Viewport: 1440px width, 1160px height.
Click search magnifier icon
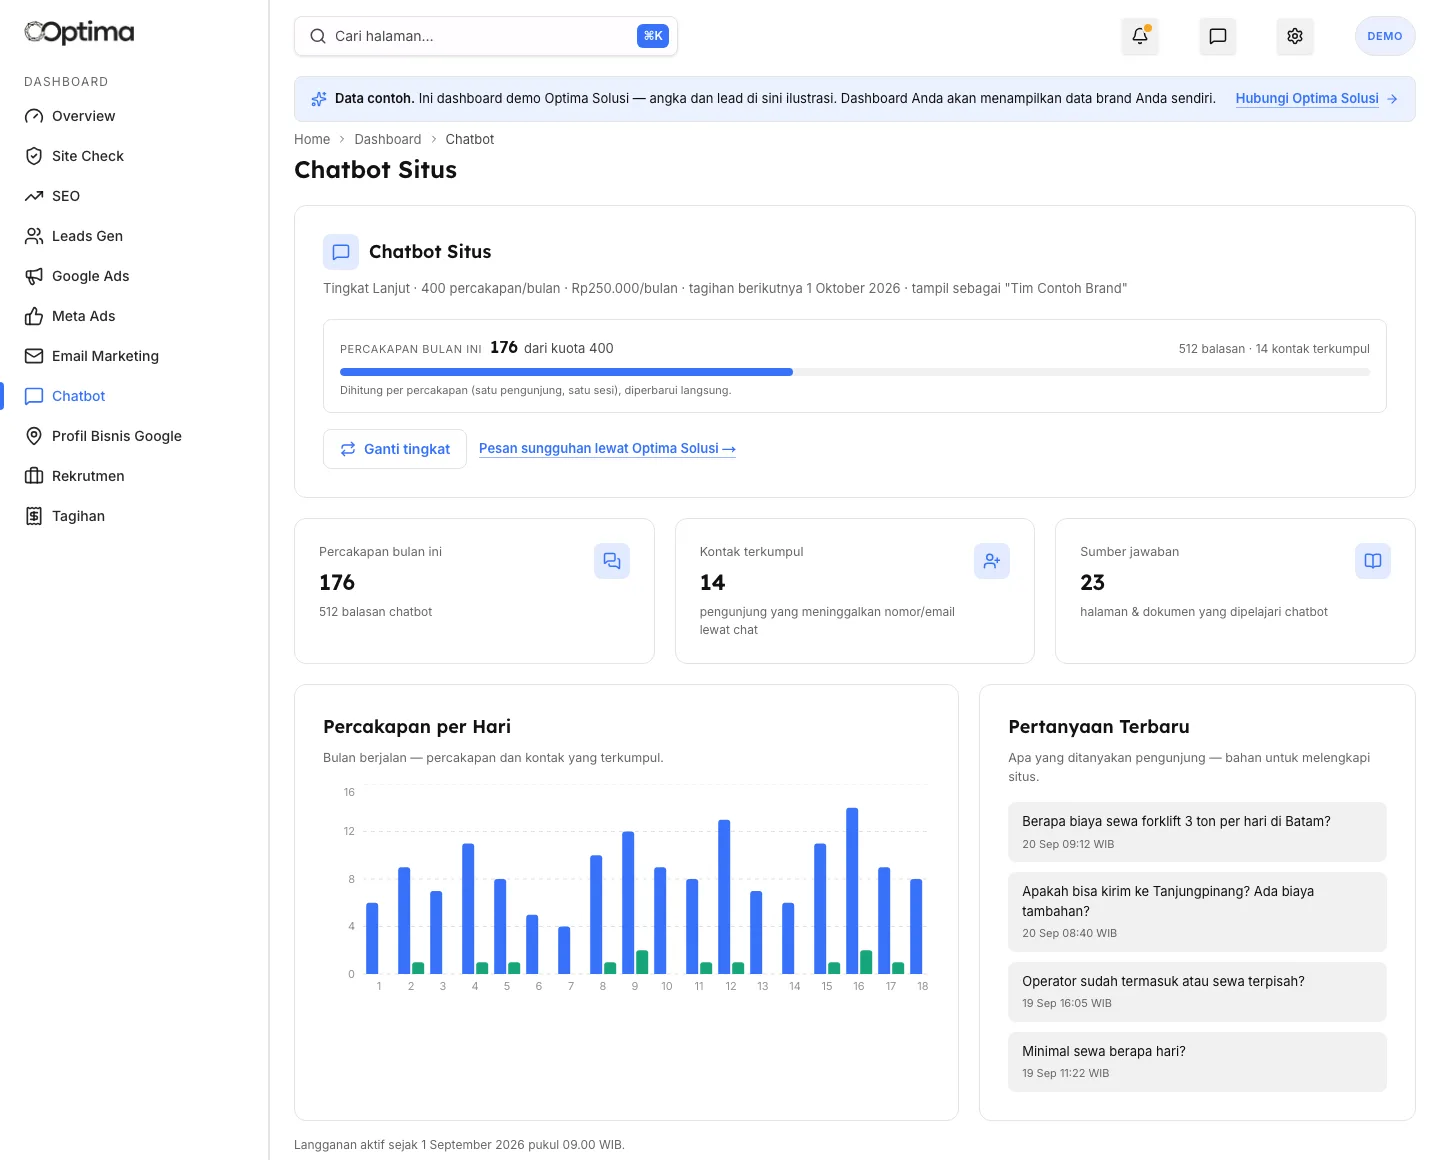(x=318, y=36)
